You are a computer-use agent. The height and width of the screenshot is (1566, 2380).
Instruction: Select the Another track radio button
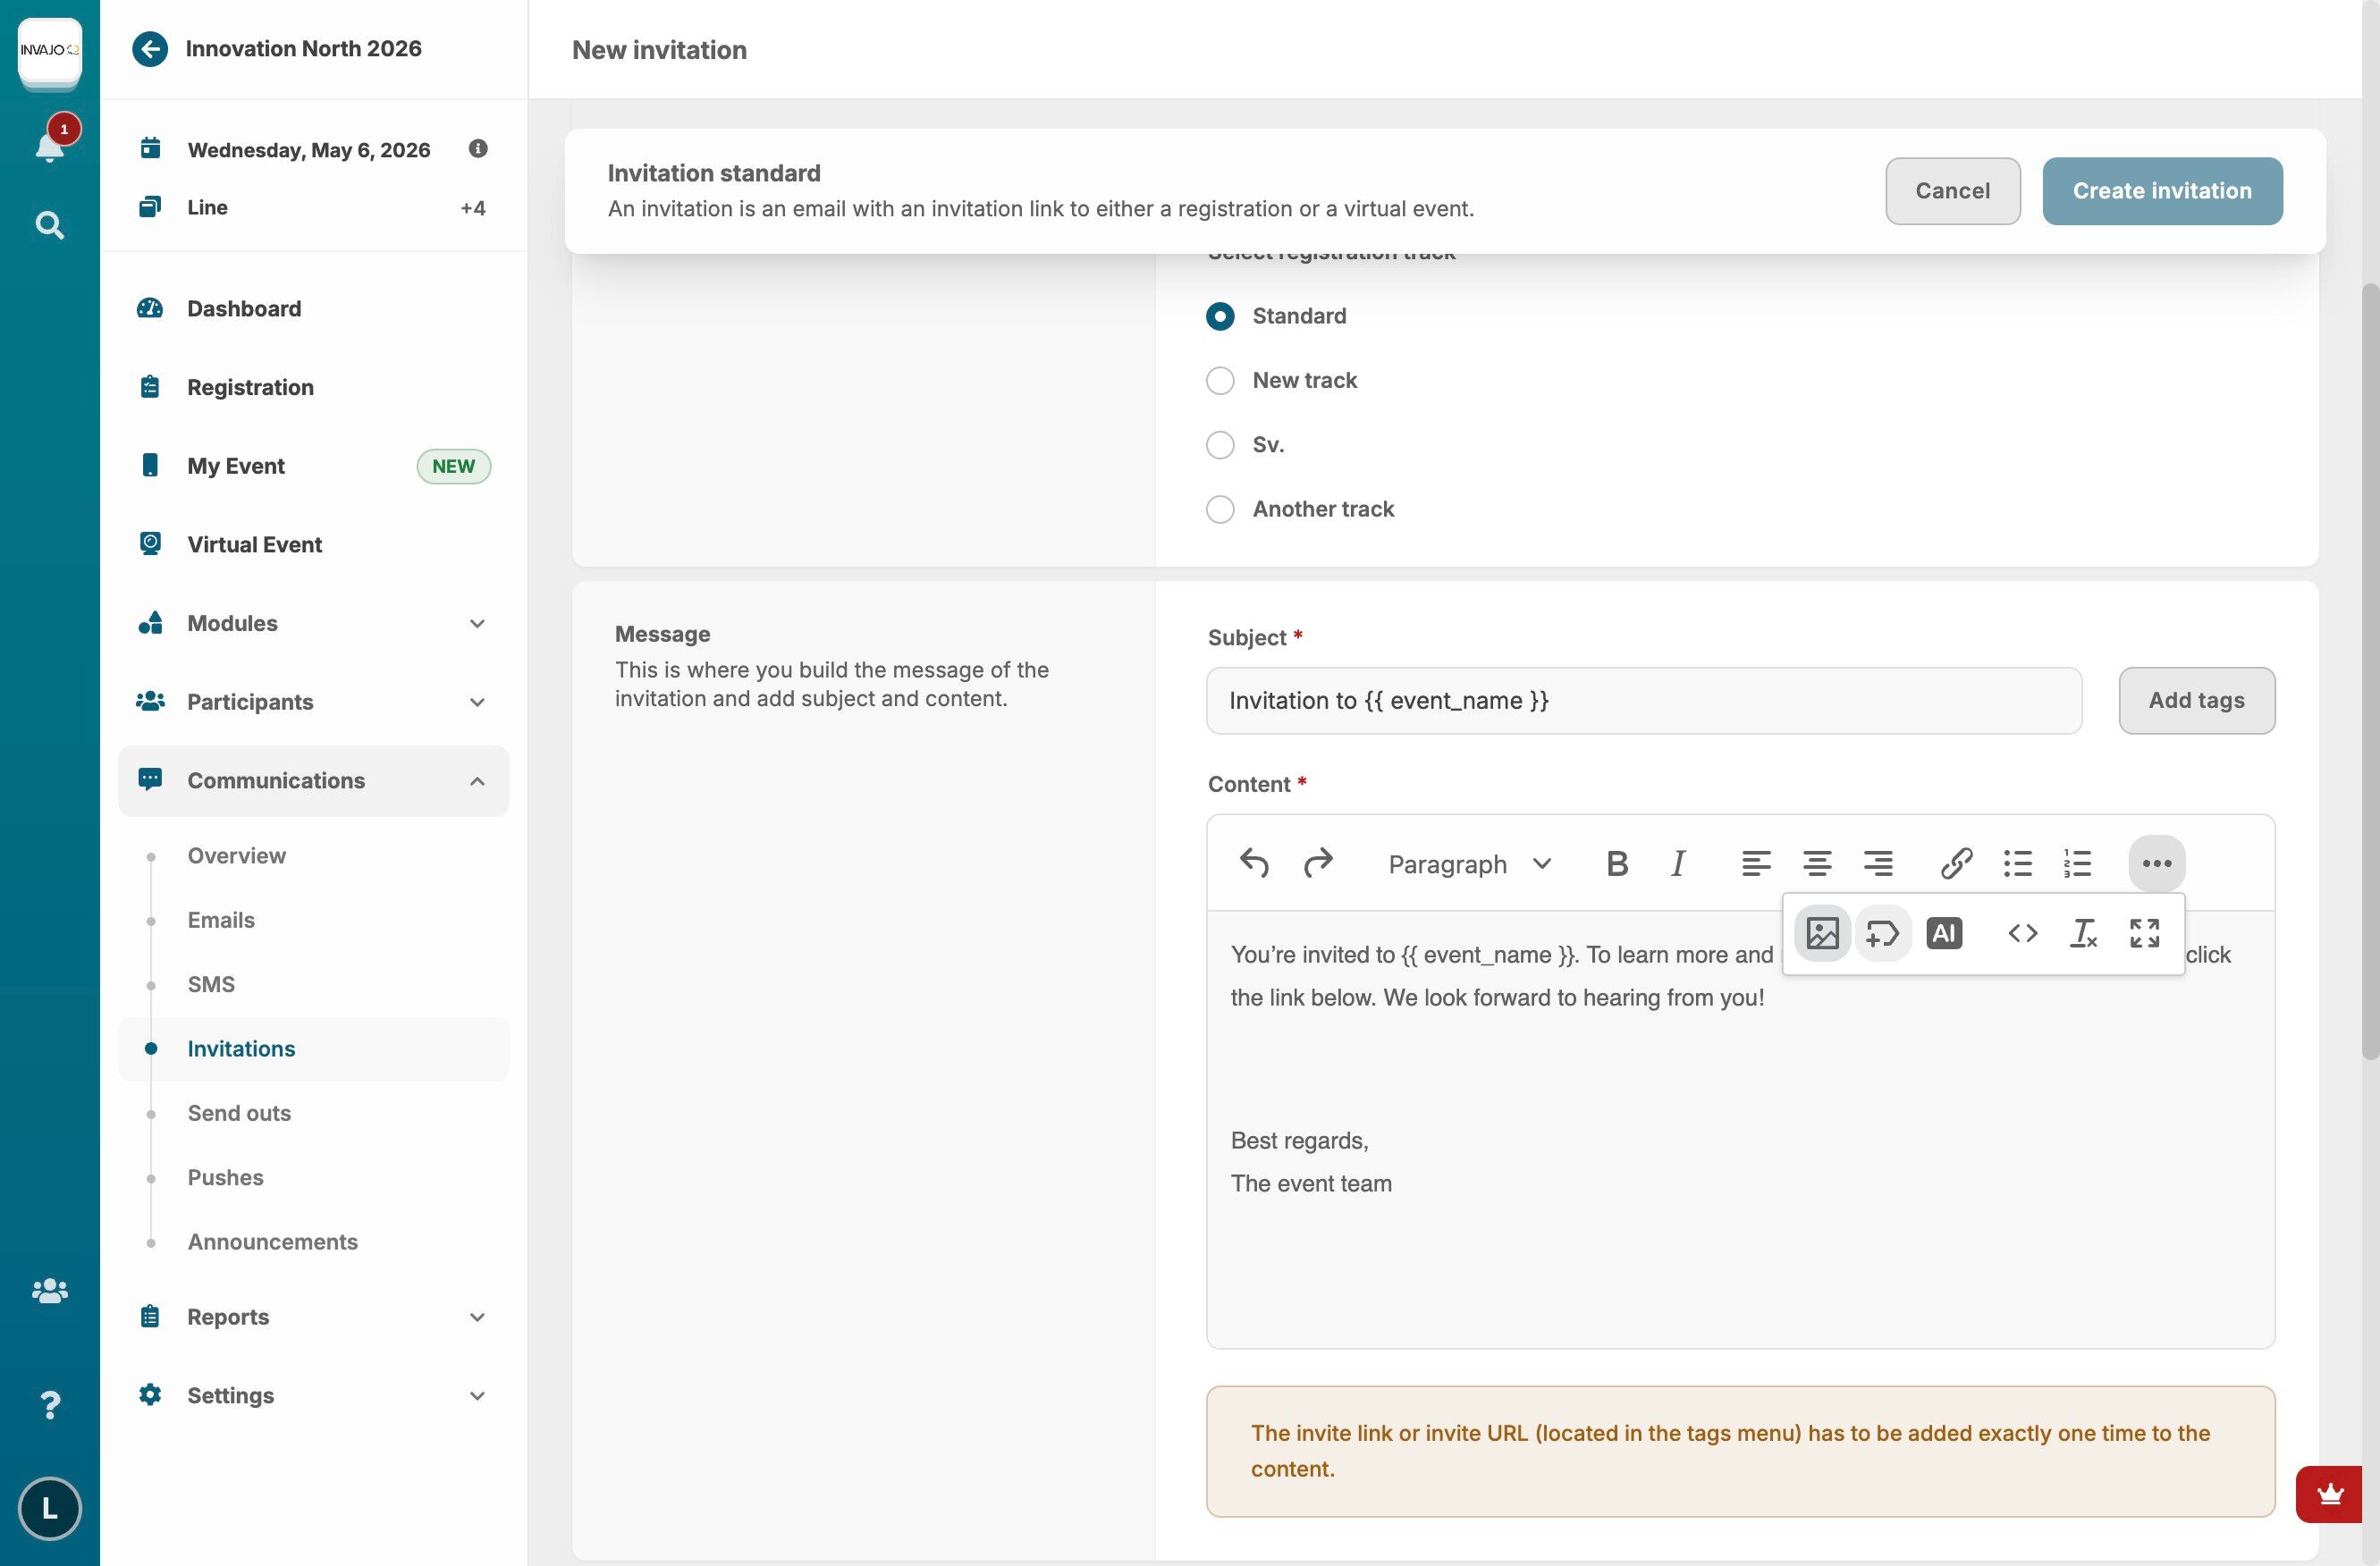(1219, 509)
